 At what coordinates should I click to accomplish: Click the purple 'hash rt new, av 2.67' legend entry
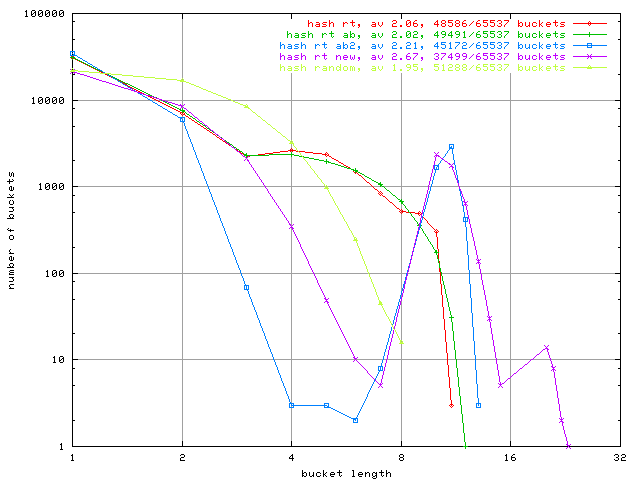click(x=422, y=57)
